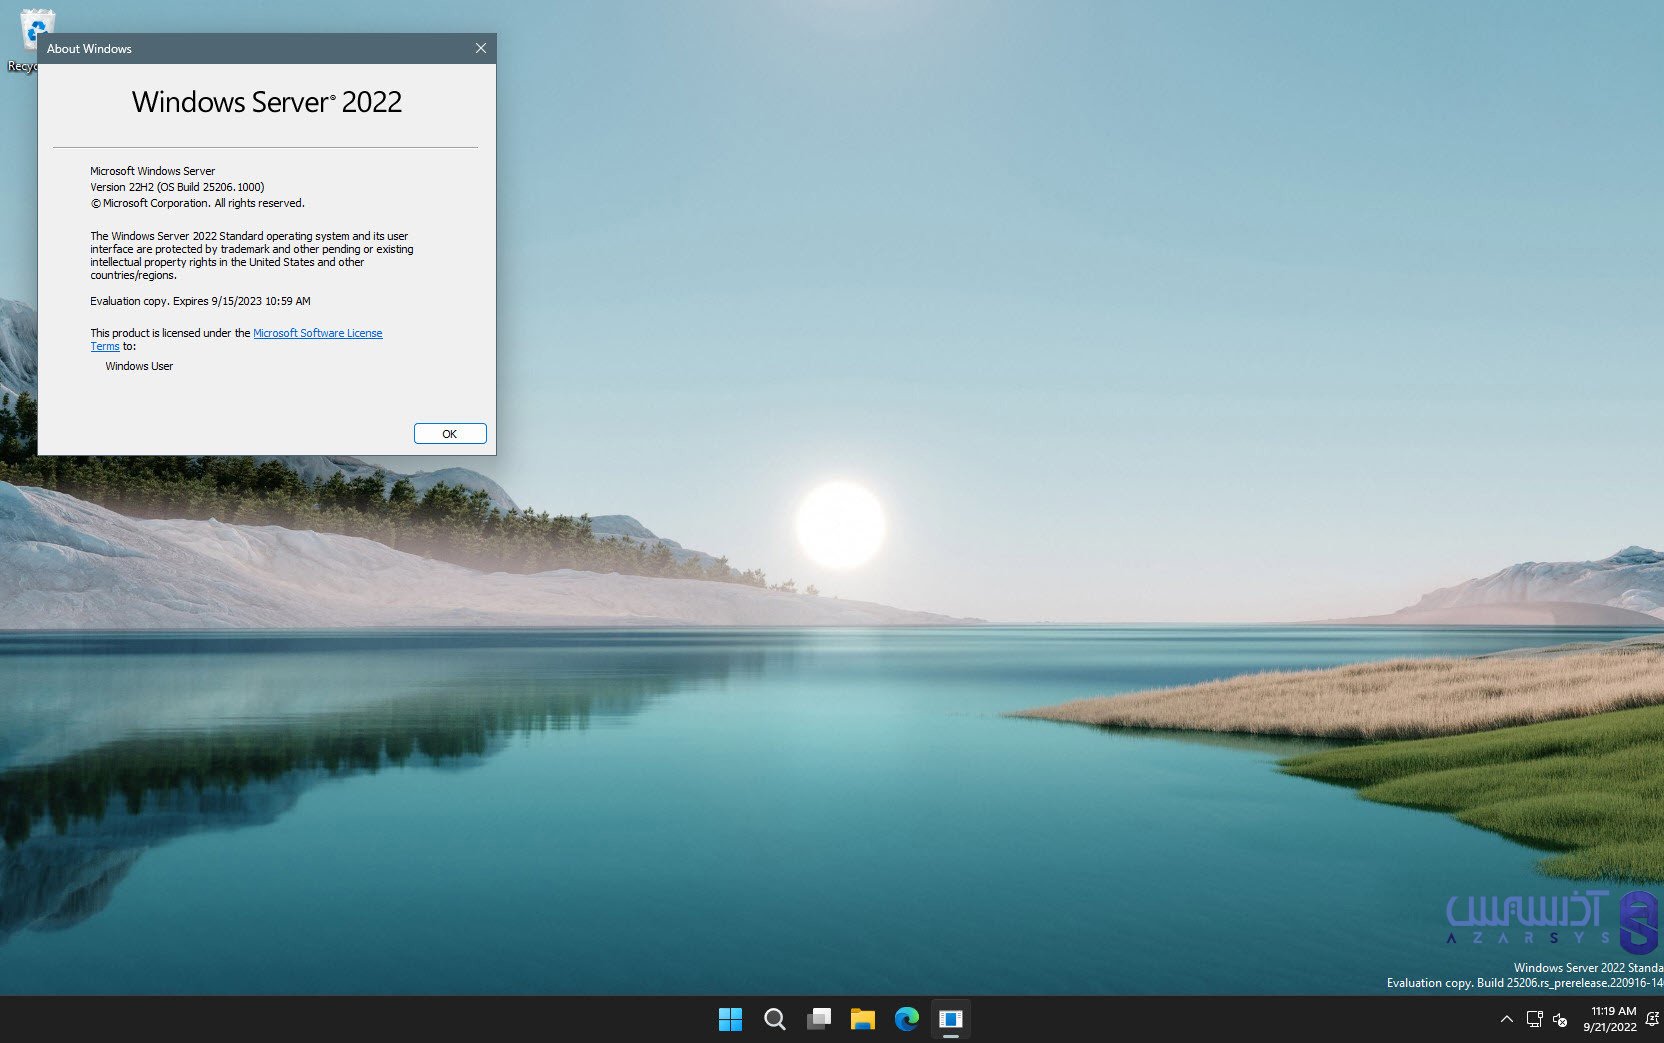This screenshot has height=1043, width=1664.
Task: Click the muted volume tray icon
Action: click(1560, 1020)
